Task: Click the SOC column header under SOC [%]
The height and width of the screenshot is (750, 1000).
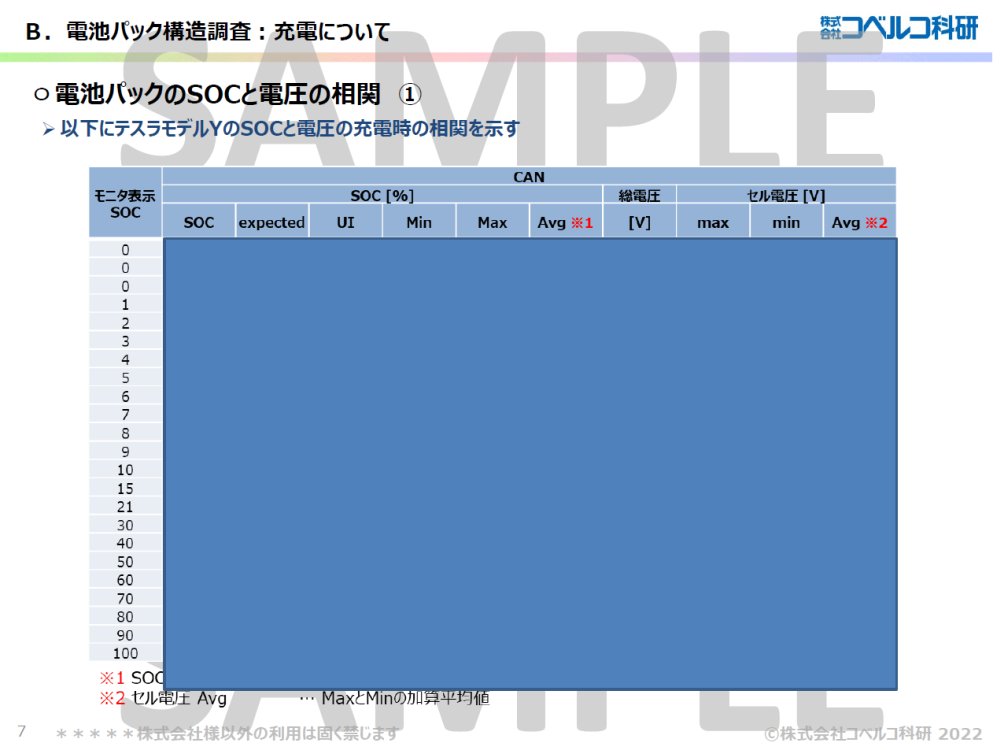Action: coord(198,222)
